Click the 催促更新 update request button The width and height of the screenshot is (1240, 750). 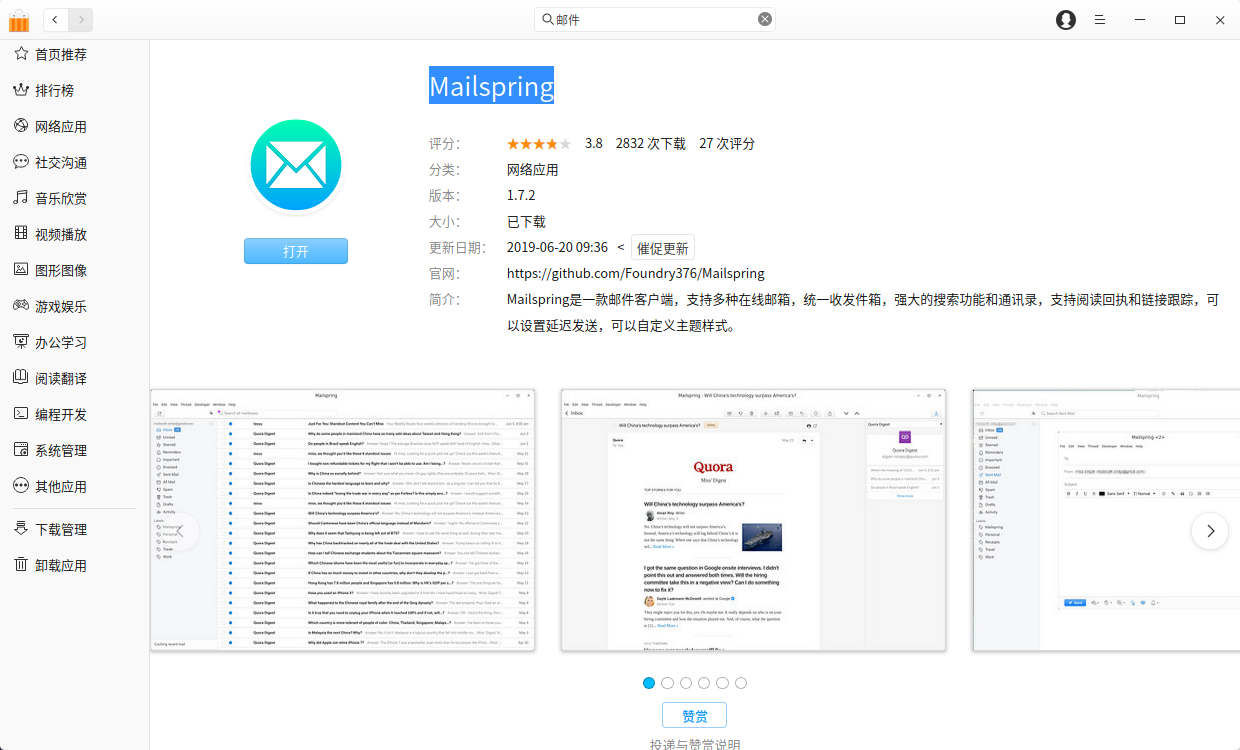coord(662,247)
